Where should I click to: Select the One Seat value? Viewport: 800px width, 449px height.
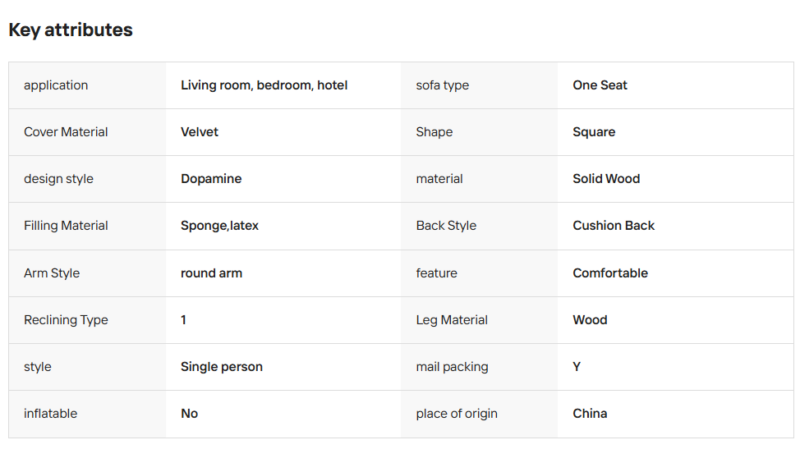point(599,85)
